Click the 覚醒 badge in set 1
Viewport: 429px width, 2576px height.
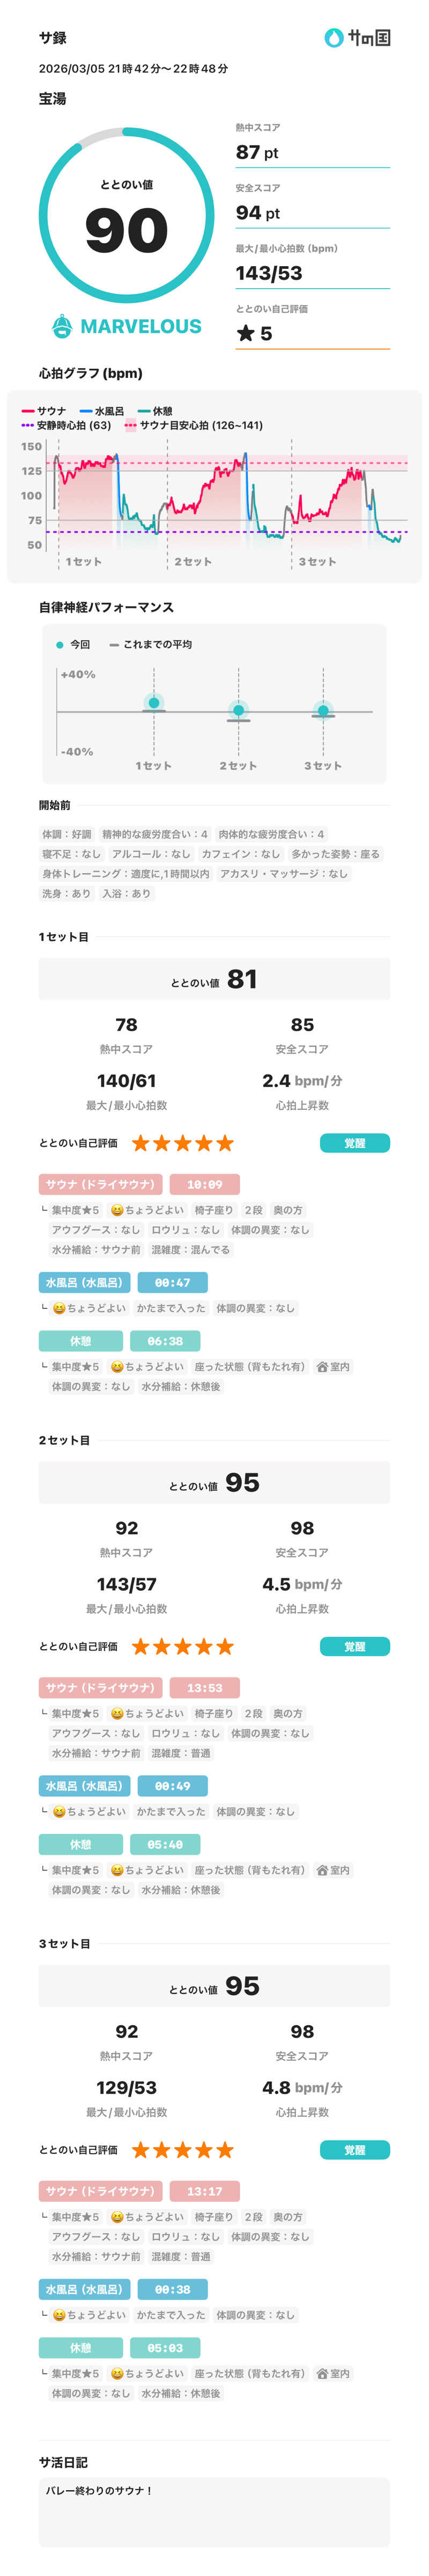tap(354, 1143)
